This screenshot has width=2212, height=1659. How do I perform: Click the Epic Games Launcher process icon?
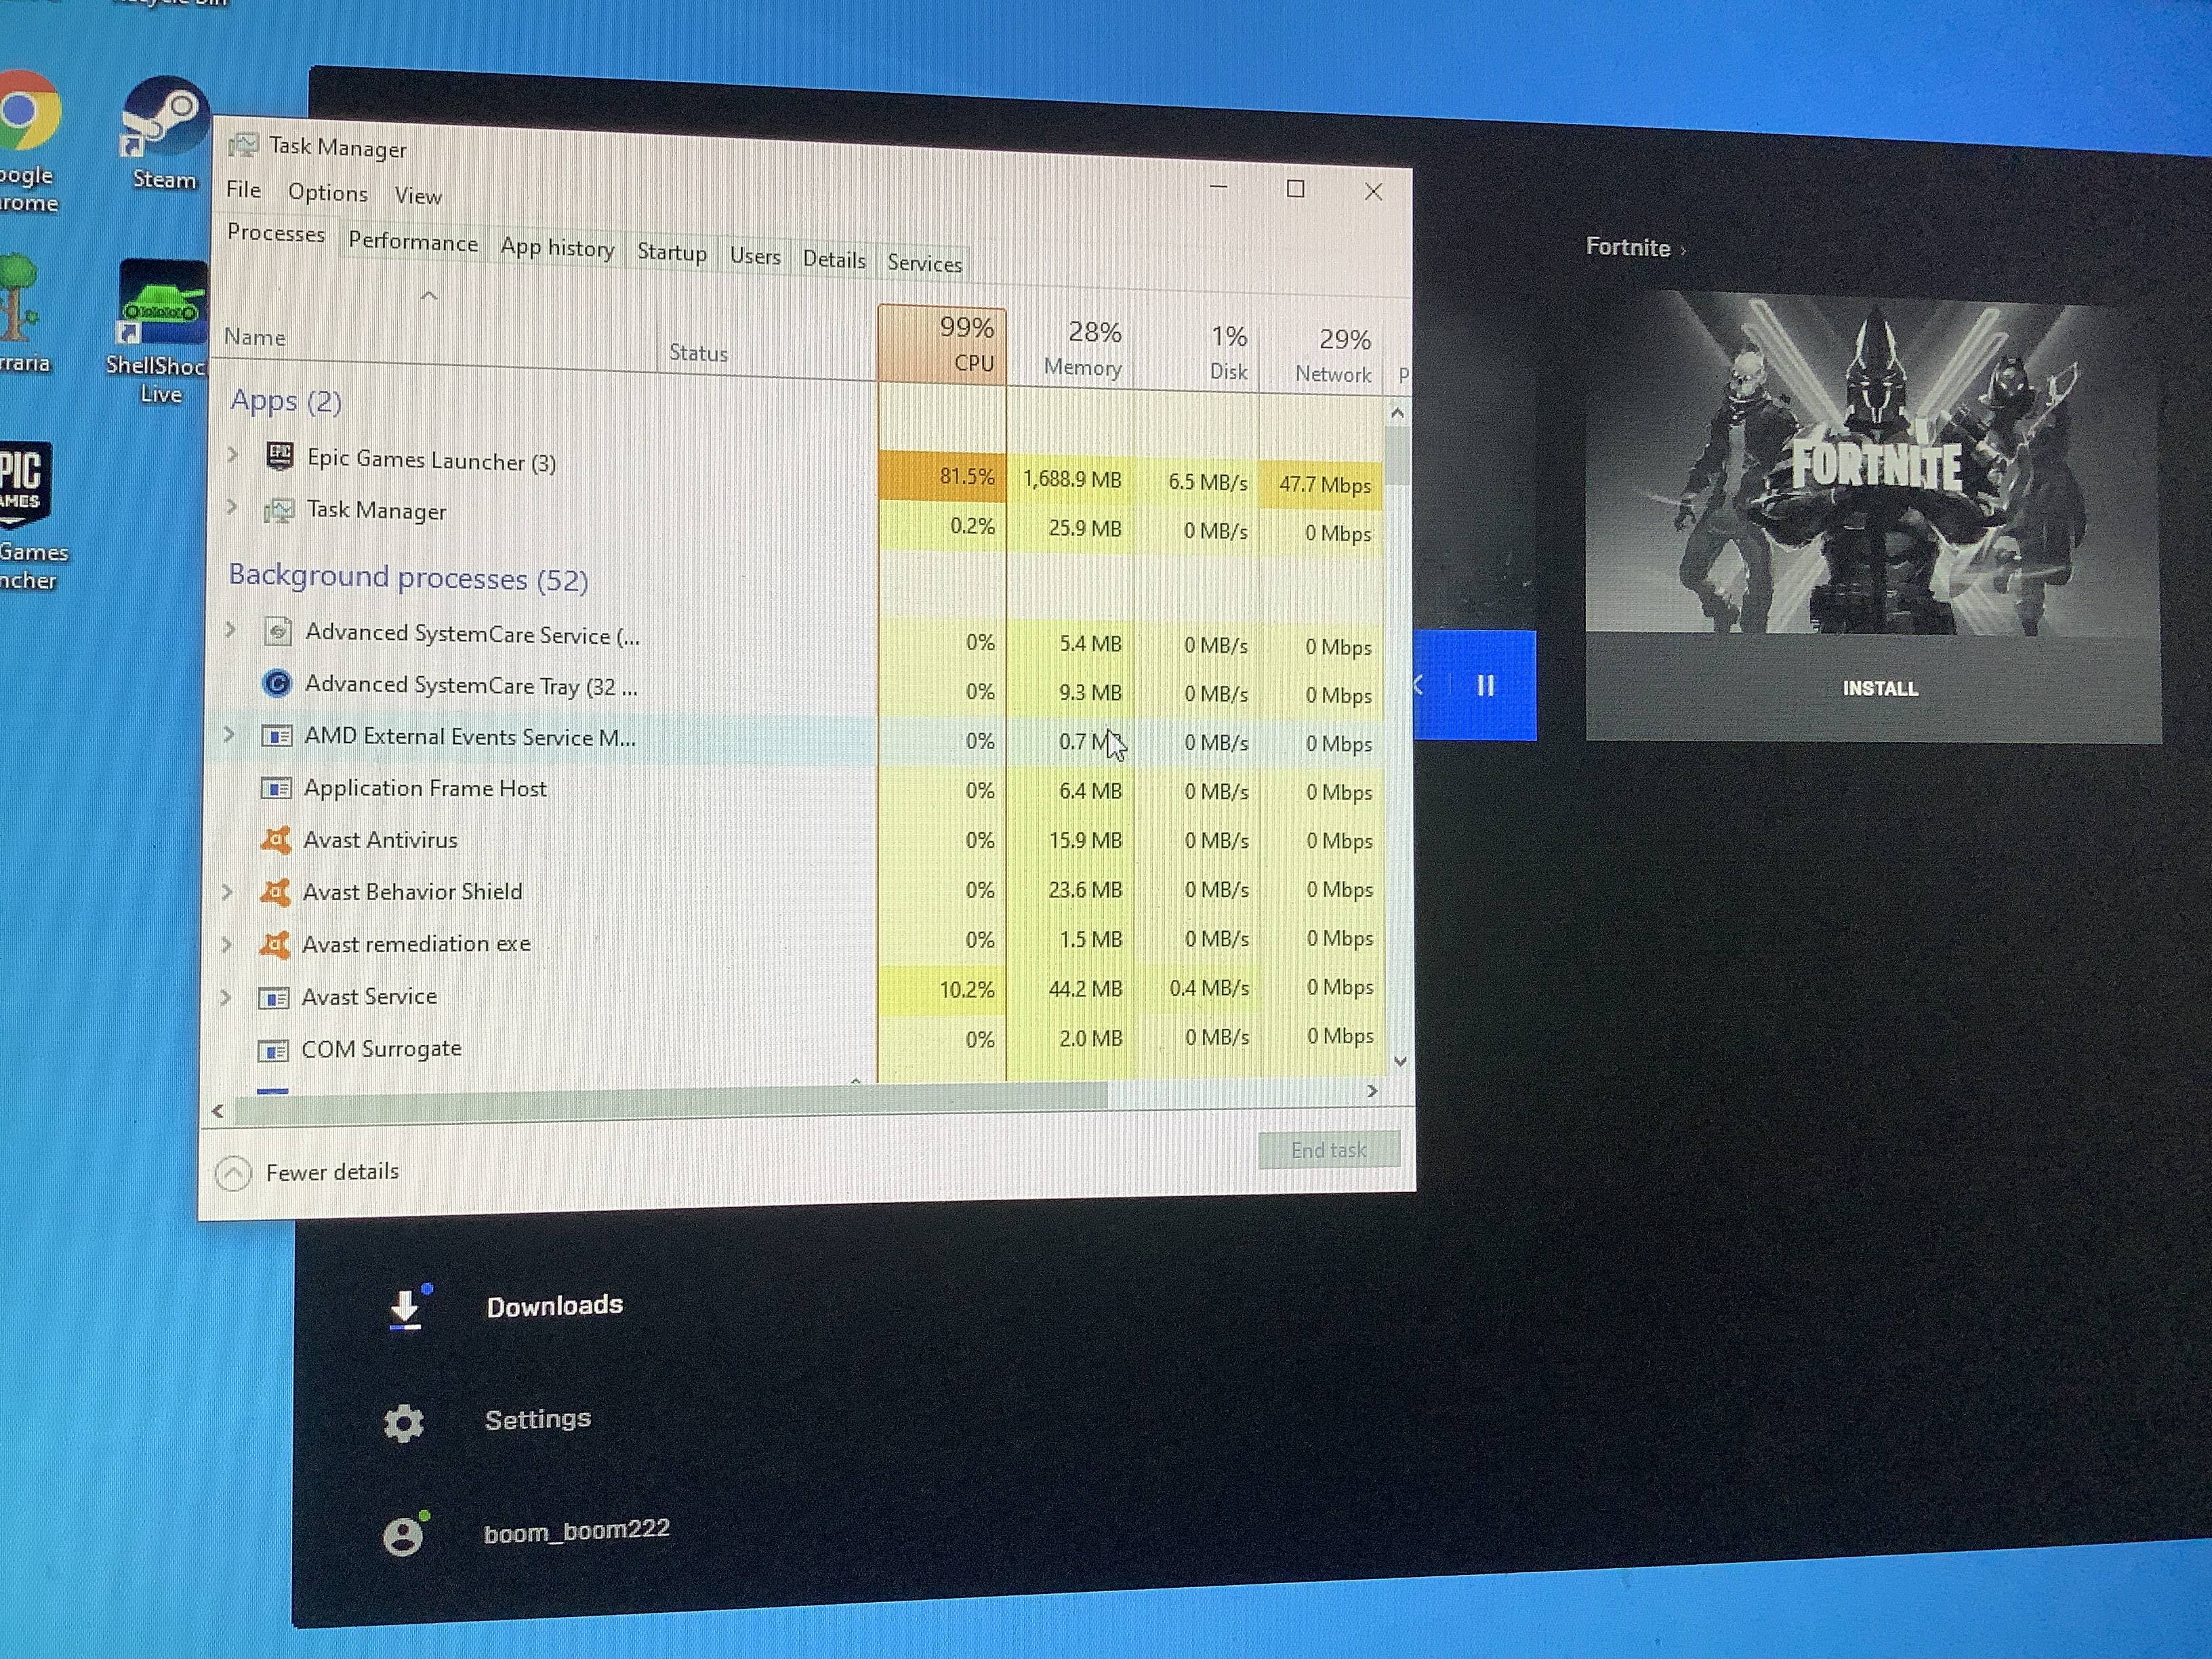click(x=279, y=457)
